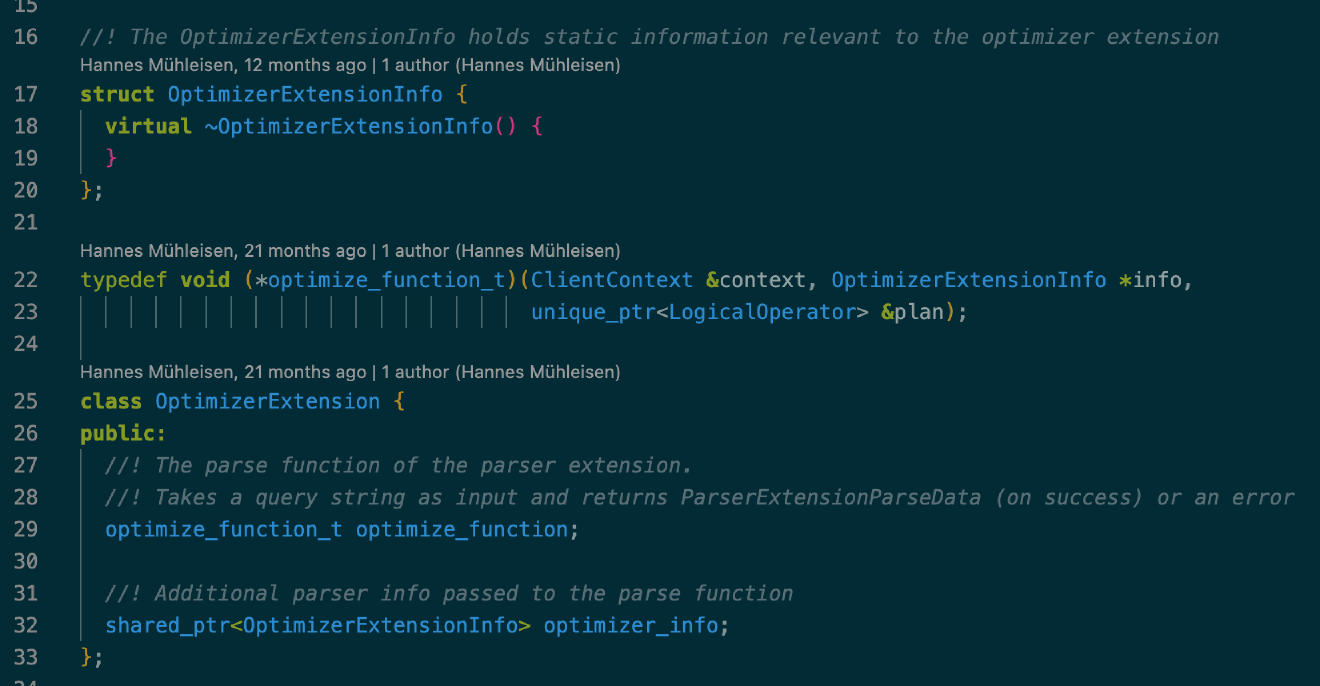Click class name OptimizerExtension on line 25
Viewport: 1320px width, 686px height.
[268, 401]
